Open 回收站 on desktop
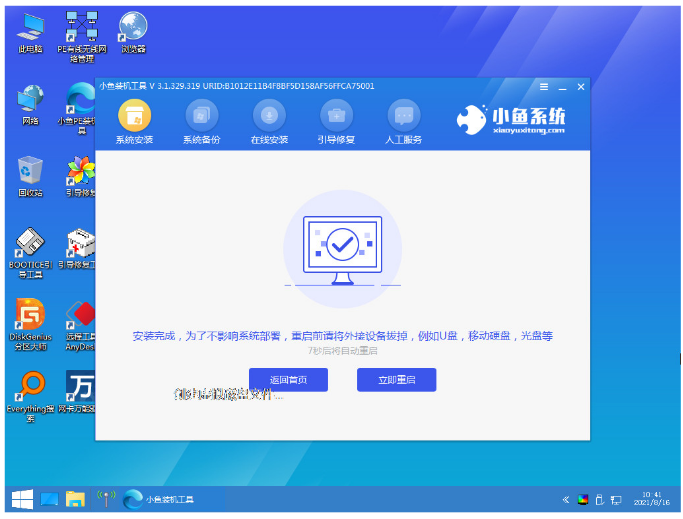Image resolution: width=683 pixels, height=519 pixels. click(x=30, y=176)
